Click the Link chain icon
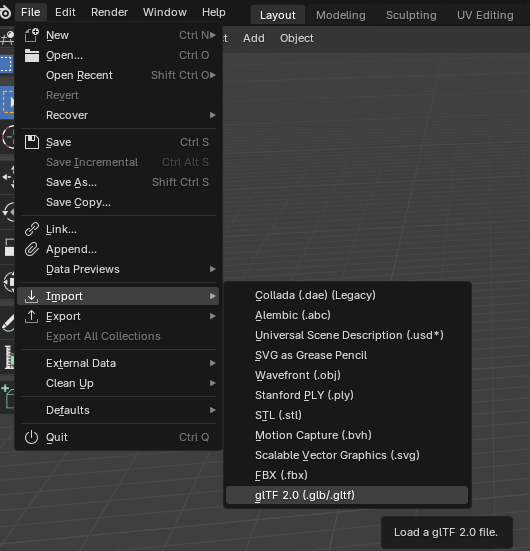This screenshot has width=530, height=551. click(x=32, y=229)
